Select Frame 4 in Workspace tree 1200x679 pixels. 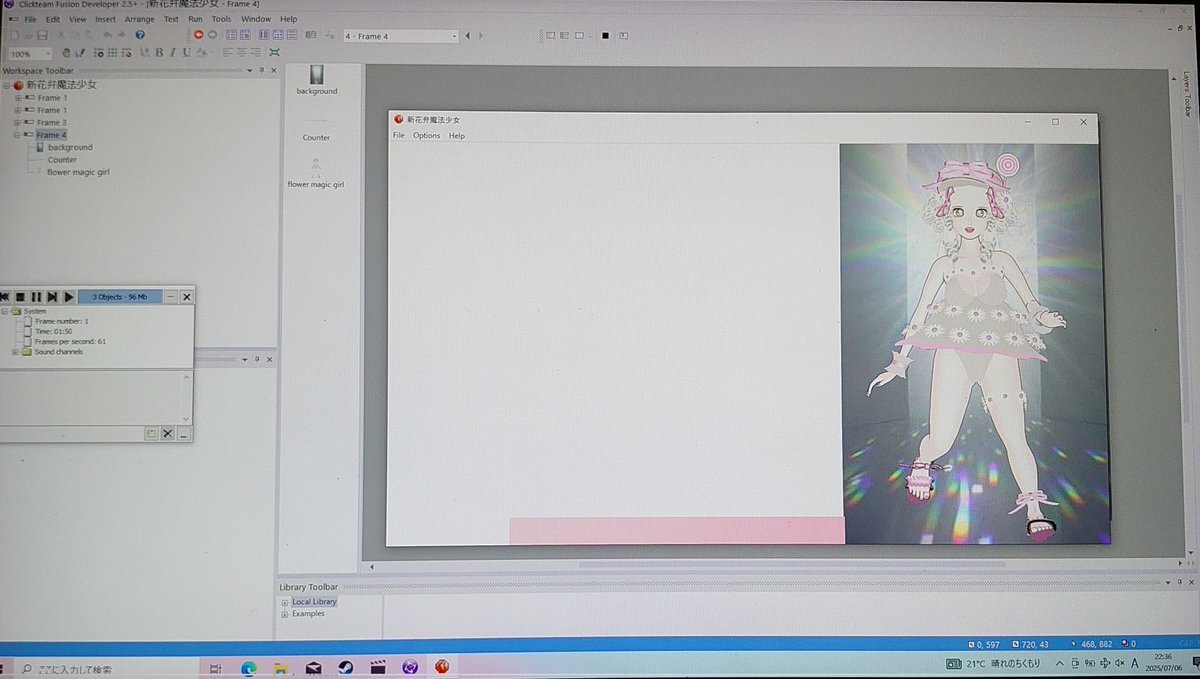[x=52, y=134]
